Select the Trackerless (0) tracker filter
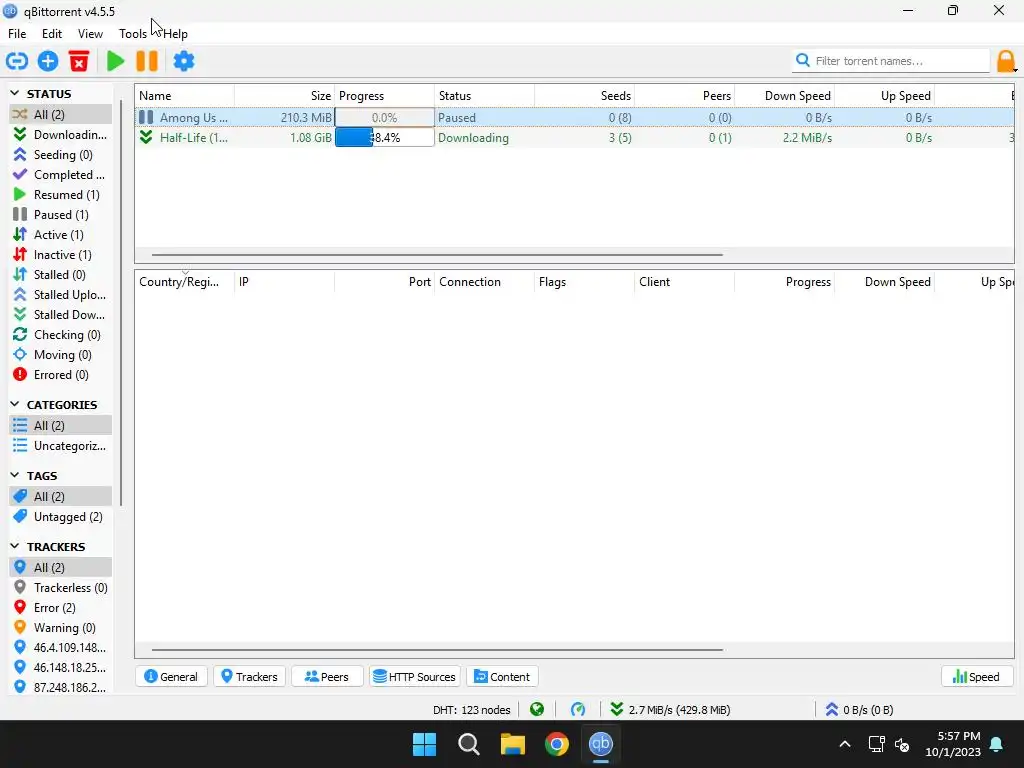The image size is (1024, 768). click(x=60, y=588)
